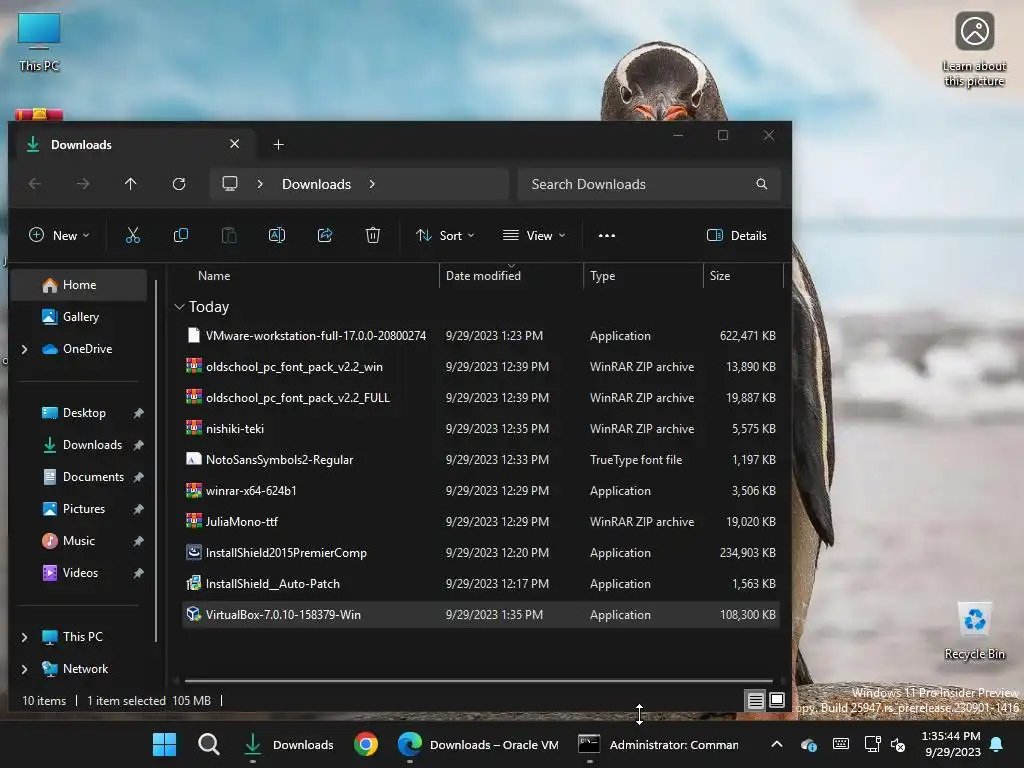Unpin Downloads from Quick access

[138, 445]
